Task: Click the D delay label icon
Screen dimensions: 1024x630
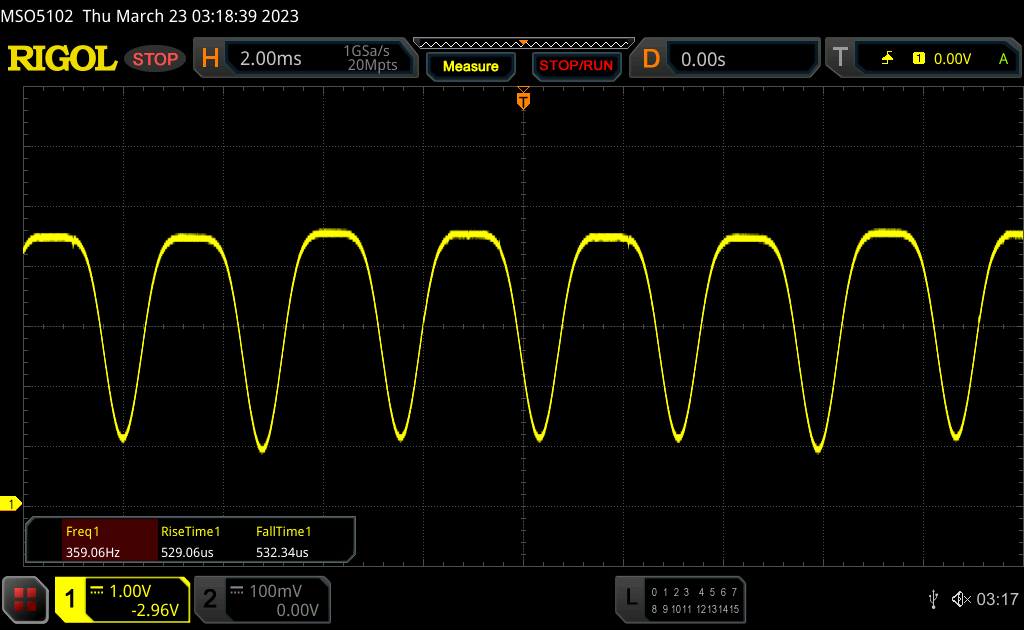Action: coord(651,59)
